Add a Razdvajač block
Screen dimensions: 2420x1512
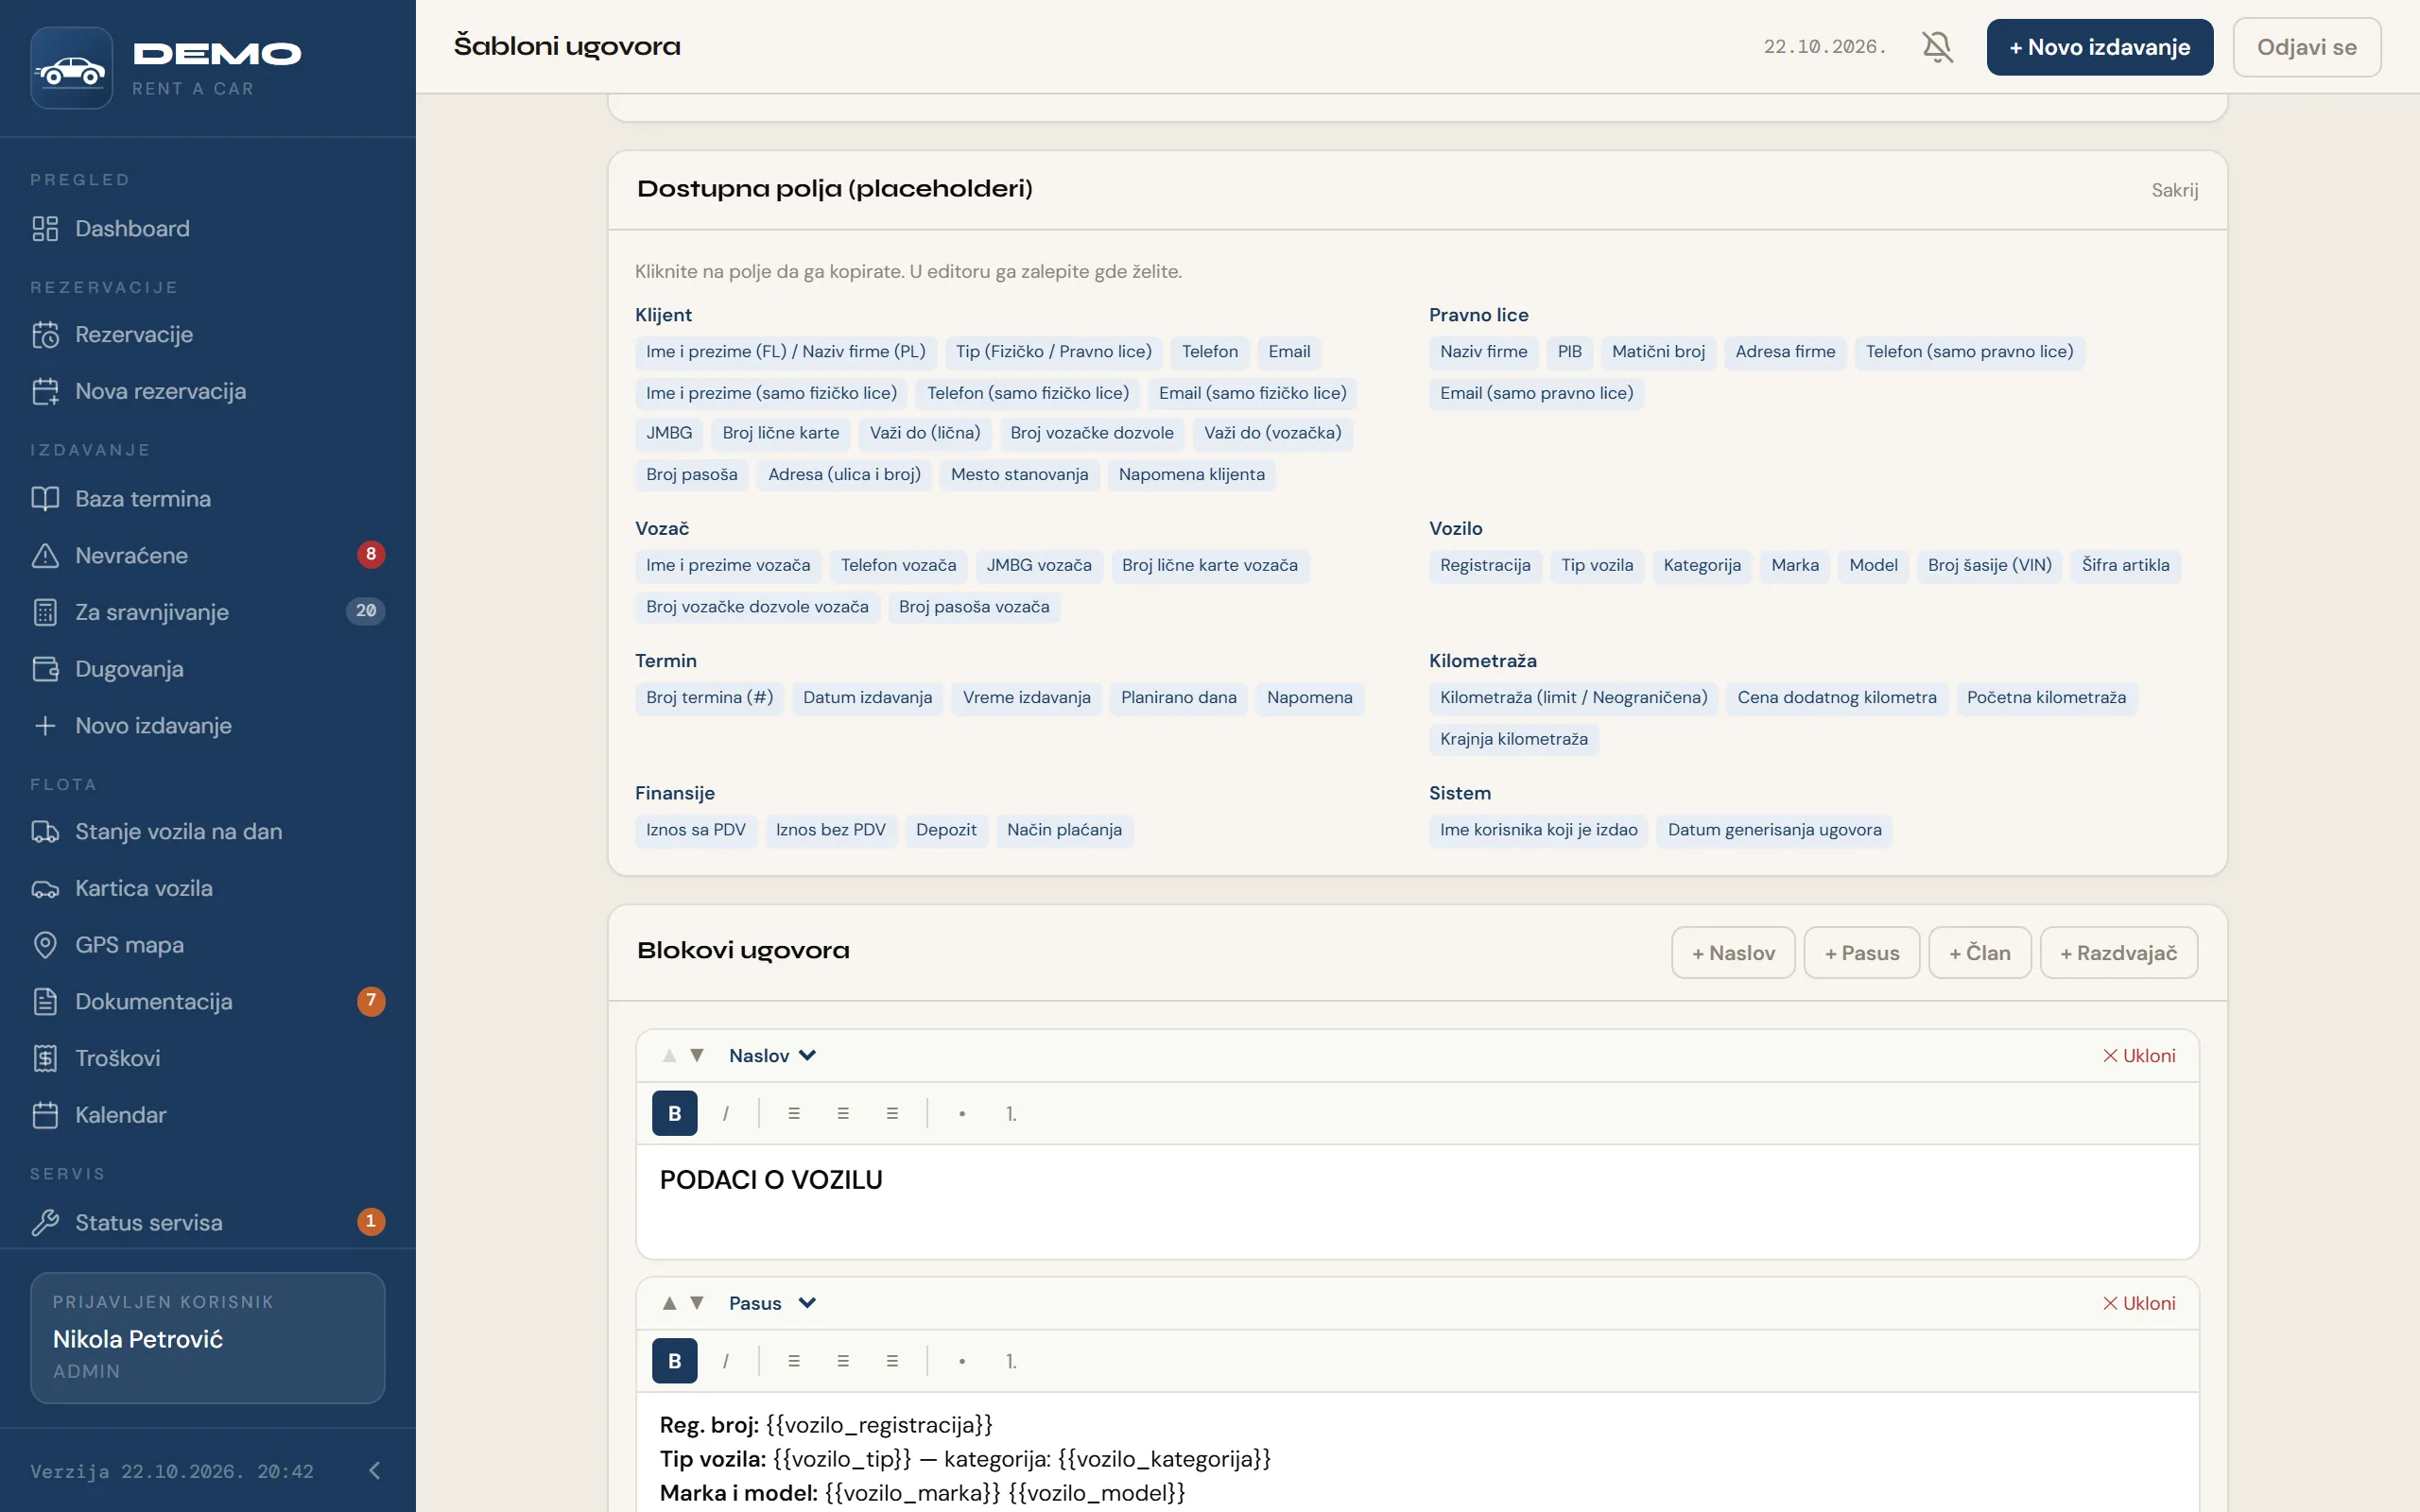click(2118, 952)
